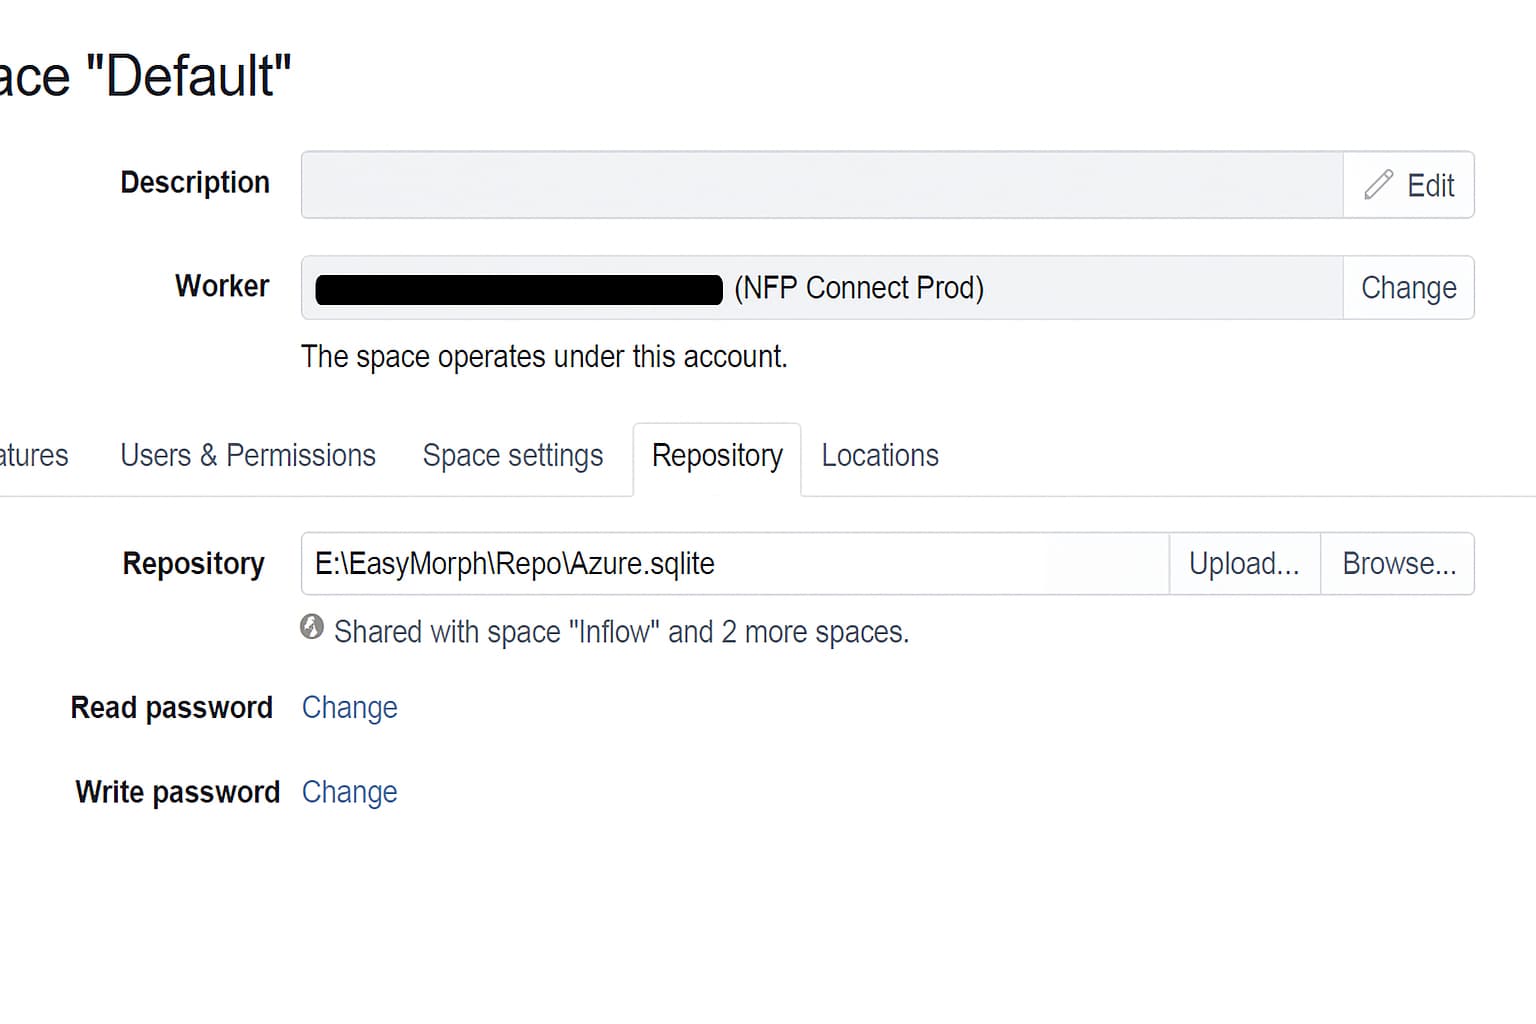Select the Repository tab
Viewport: 1536px width, 1024px height.
(717, 456)
